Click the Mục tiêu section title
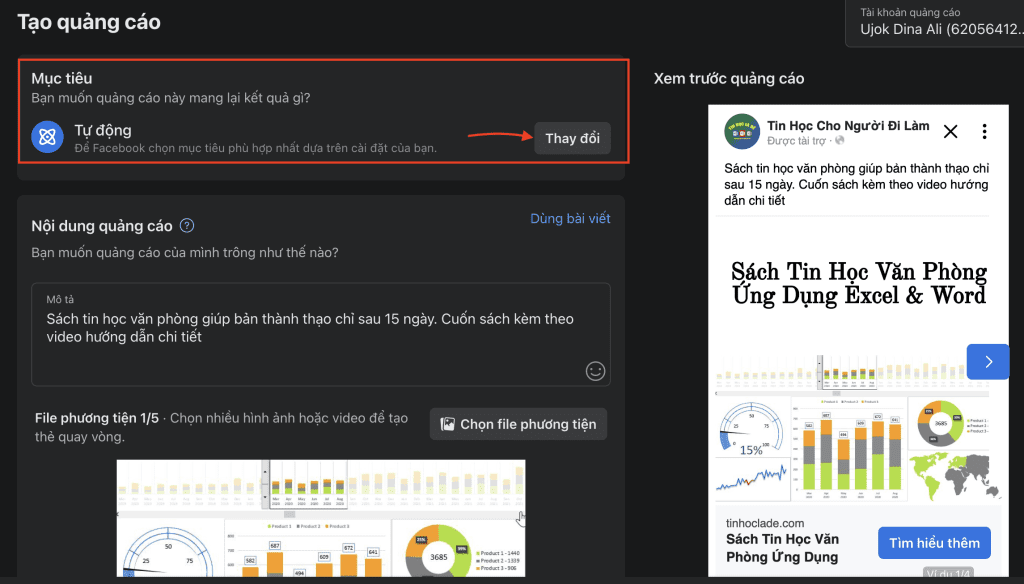Image resolution: width=1024 pixels, height=584 pixels. pos(62,78)
